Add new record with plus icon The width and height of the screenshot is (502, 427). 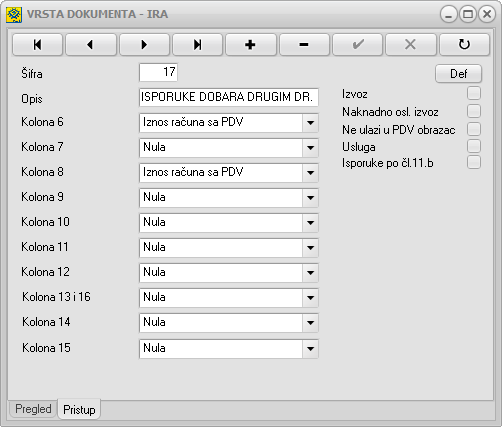(251, 44)
